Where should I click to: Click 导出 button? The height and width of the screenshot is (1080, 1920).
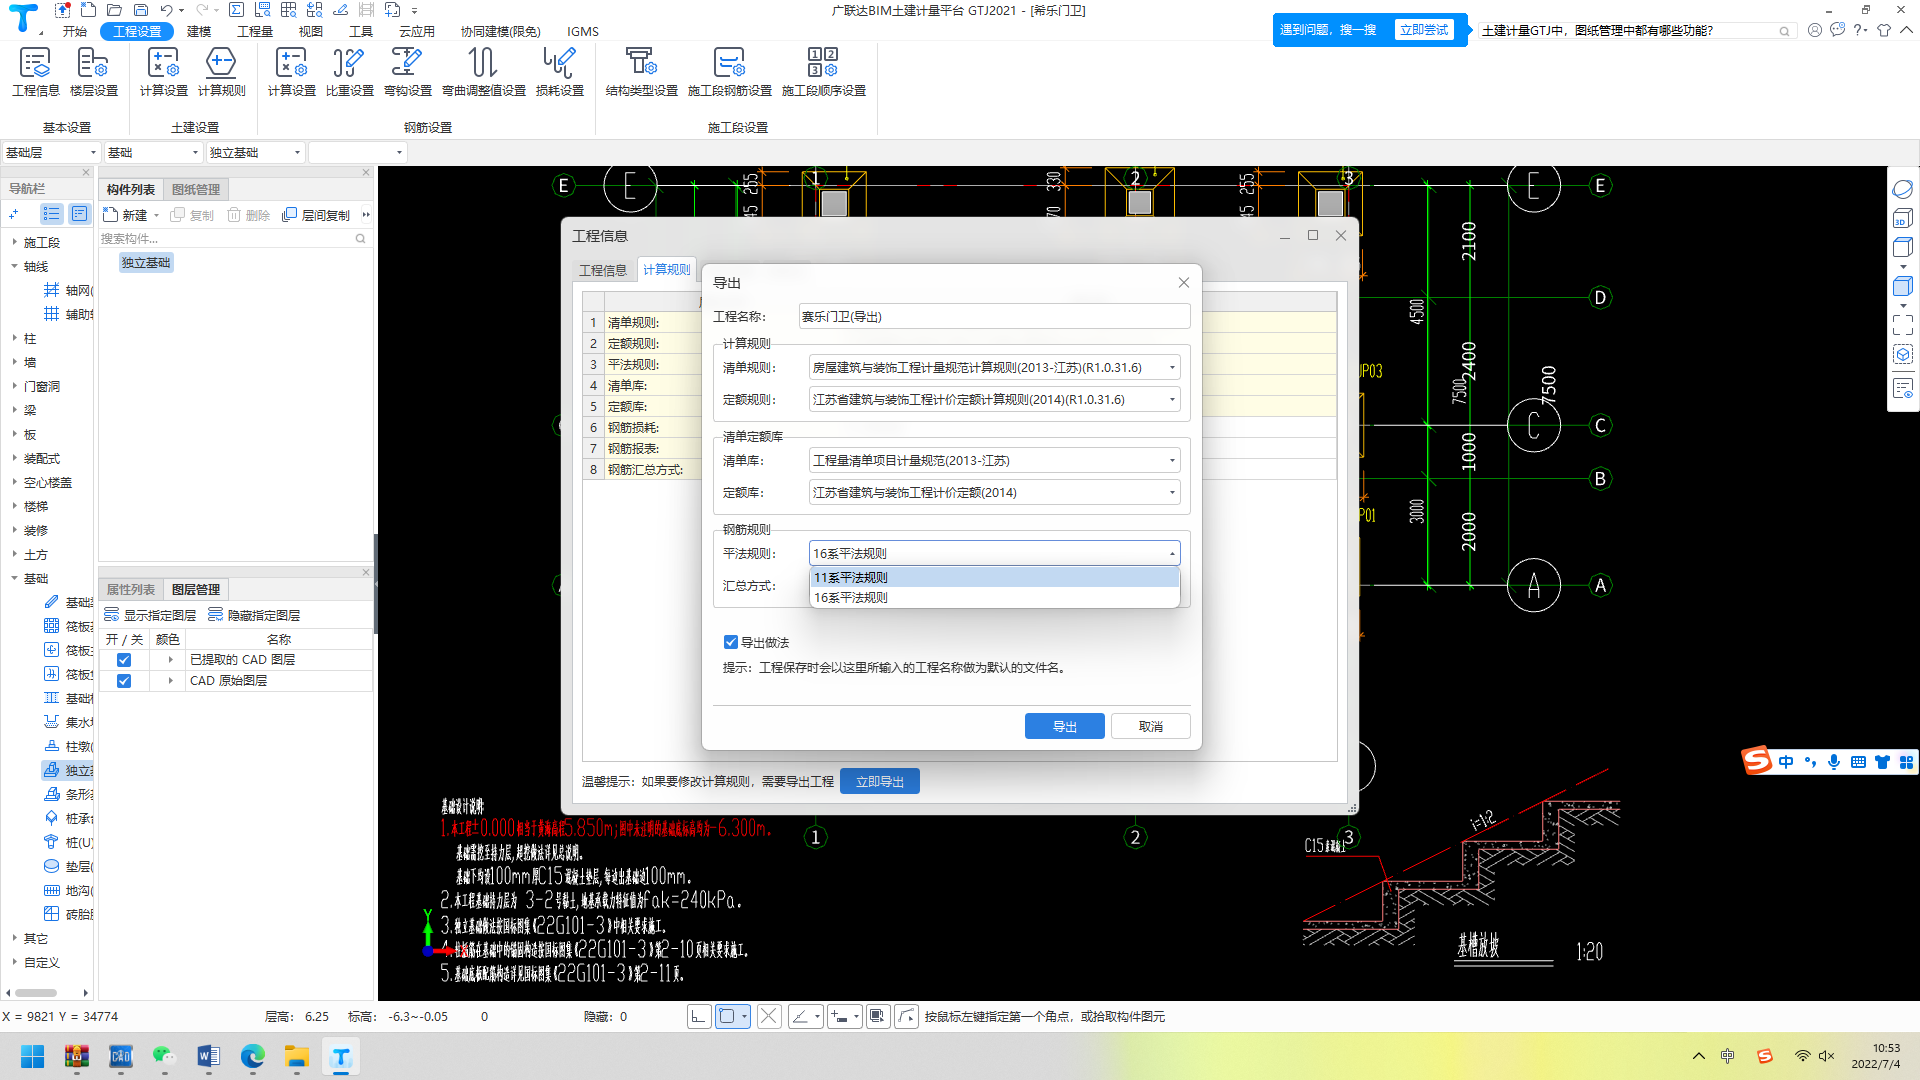tap(1065, 726)
